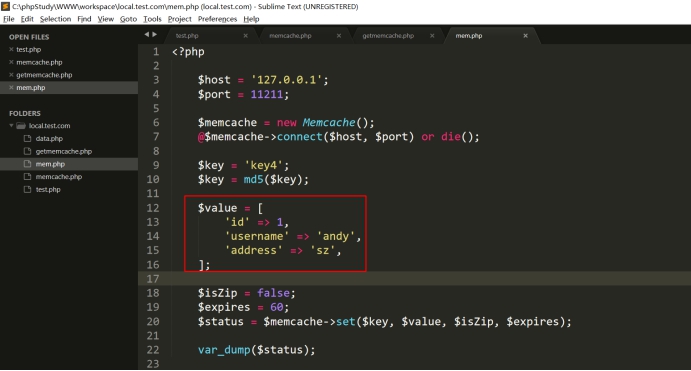Click the getmemcache.php file icon in folders
The image size is (691, 371).
(x=27, y=151)
